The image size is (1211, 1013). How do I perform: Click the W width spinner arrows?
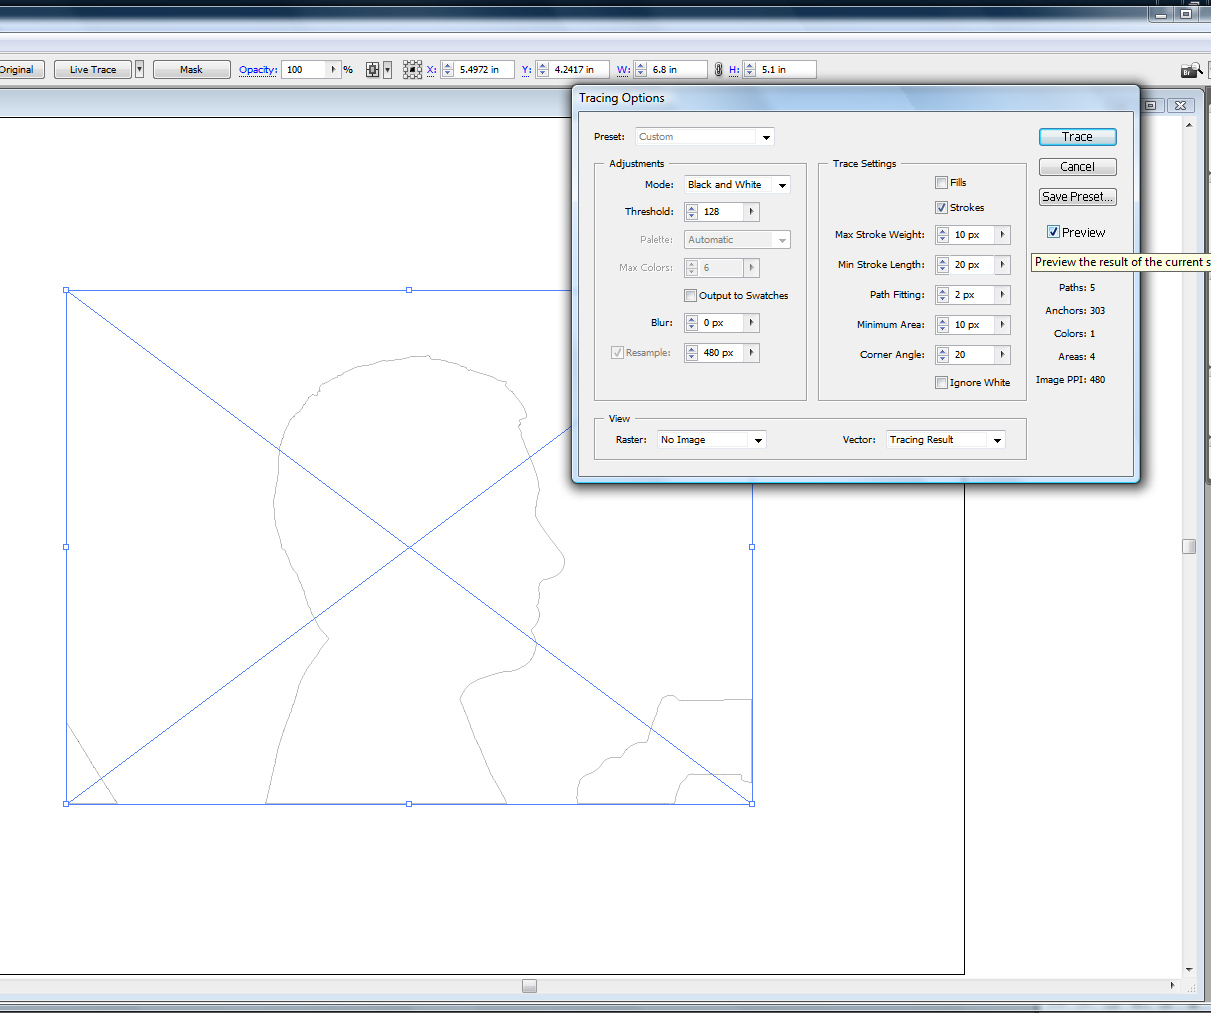coord(641,70)
